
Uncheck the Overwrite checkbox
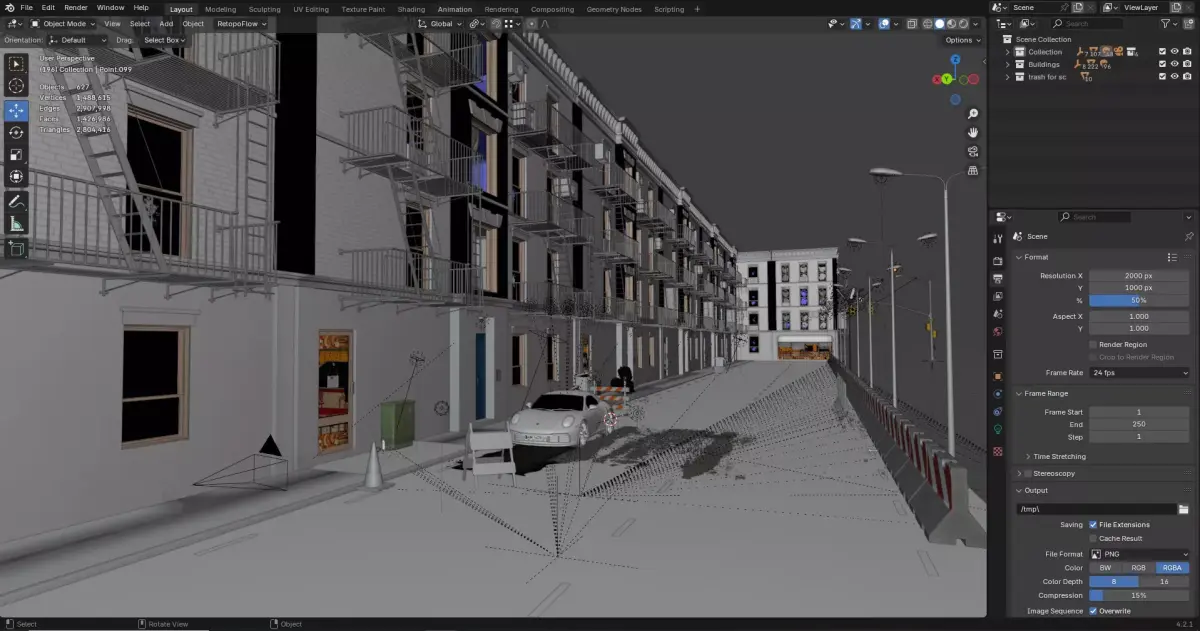[x=1093, y=611]
